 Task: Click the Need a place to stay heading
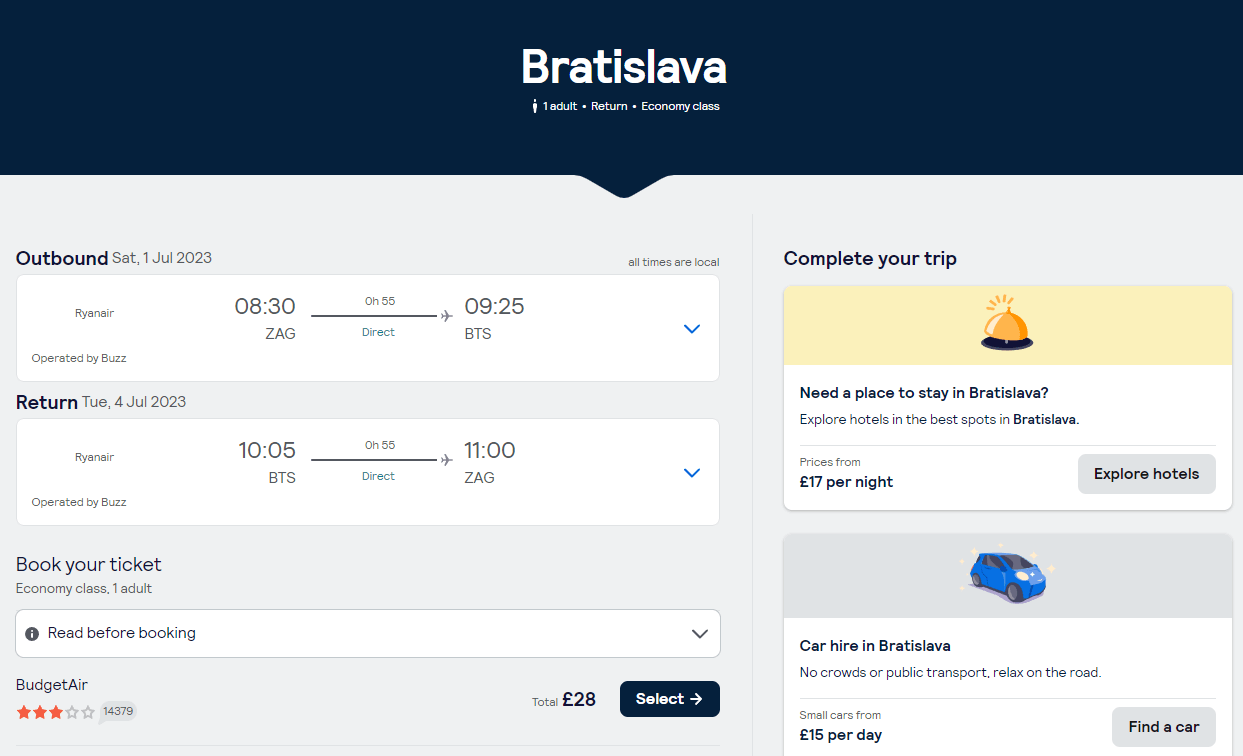click(924, 393)
